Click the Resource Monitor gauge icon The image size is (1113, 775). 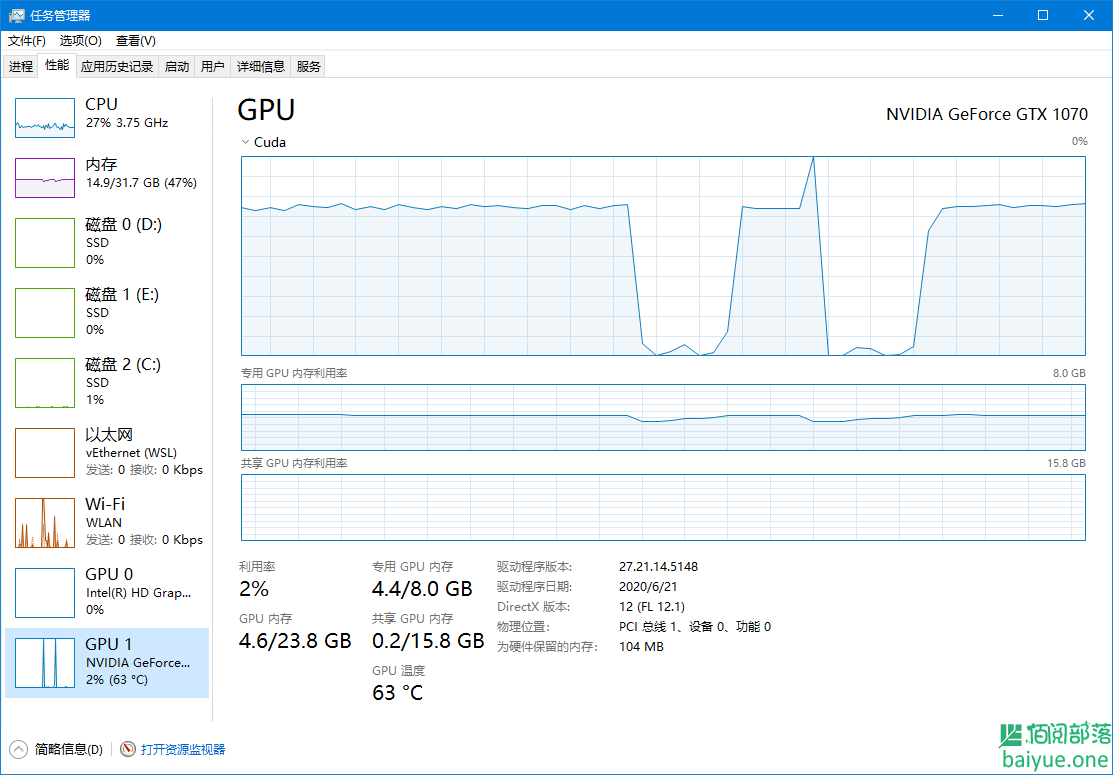click(x=128, y=749)
